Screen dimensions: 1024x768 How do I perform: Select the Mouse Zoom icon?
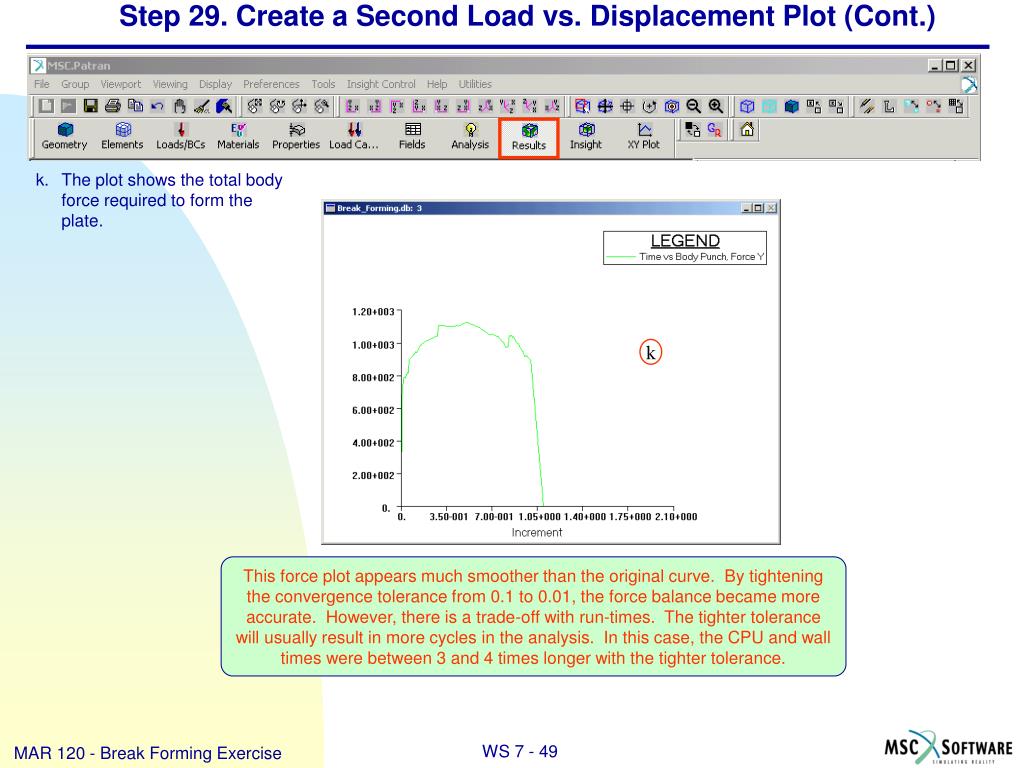[321, 106]
